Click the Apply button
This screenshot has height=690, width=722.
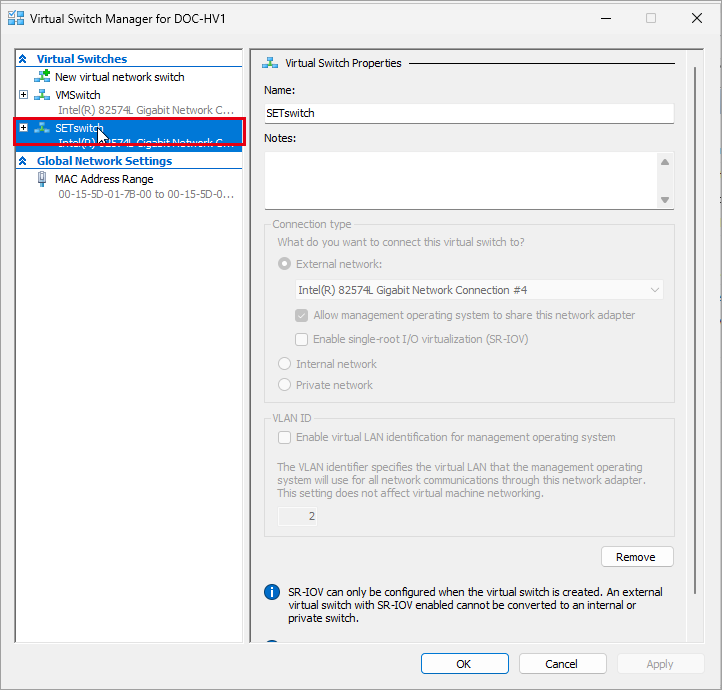tap(660, 664)
